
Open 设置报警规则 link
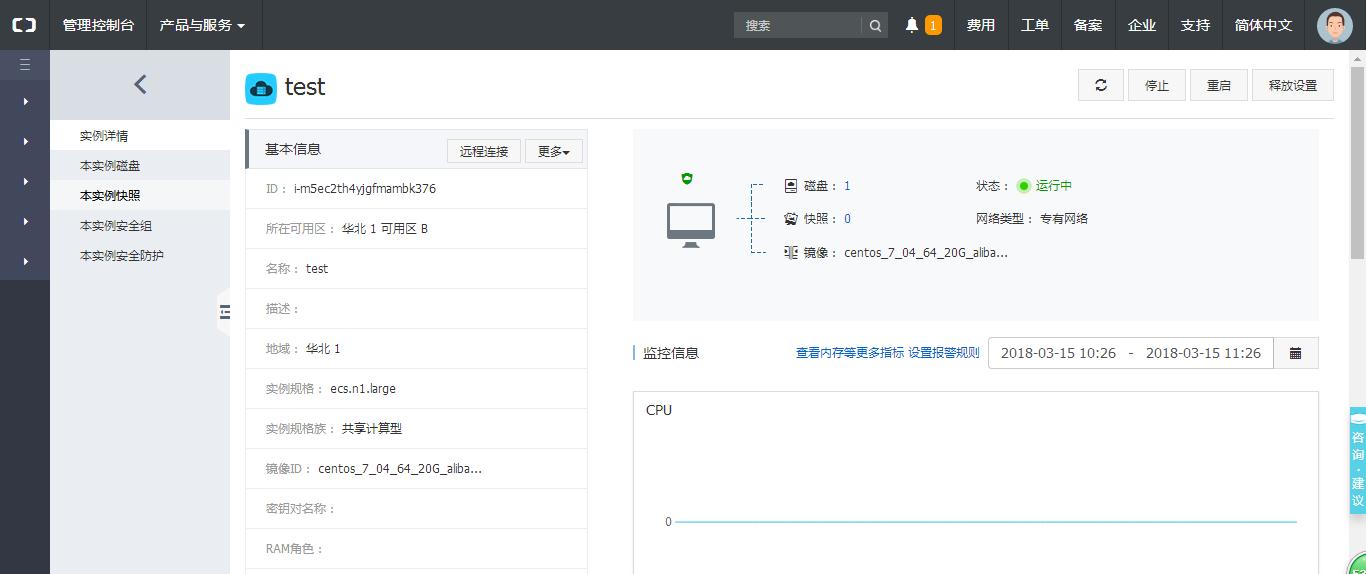click(944, 353)
